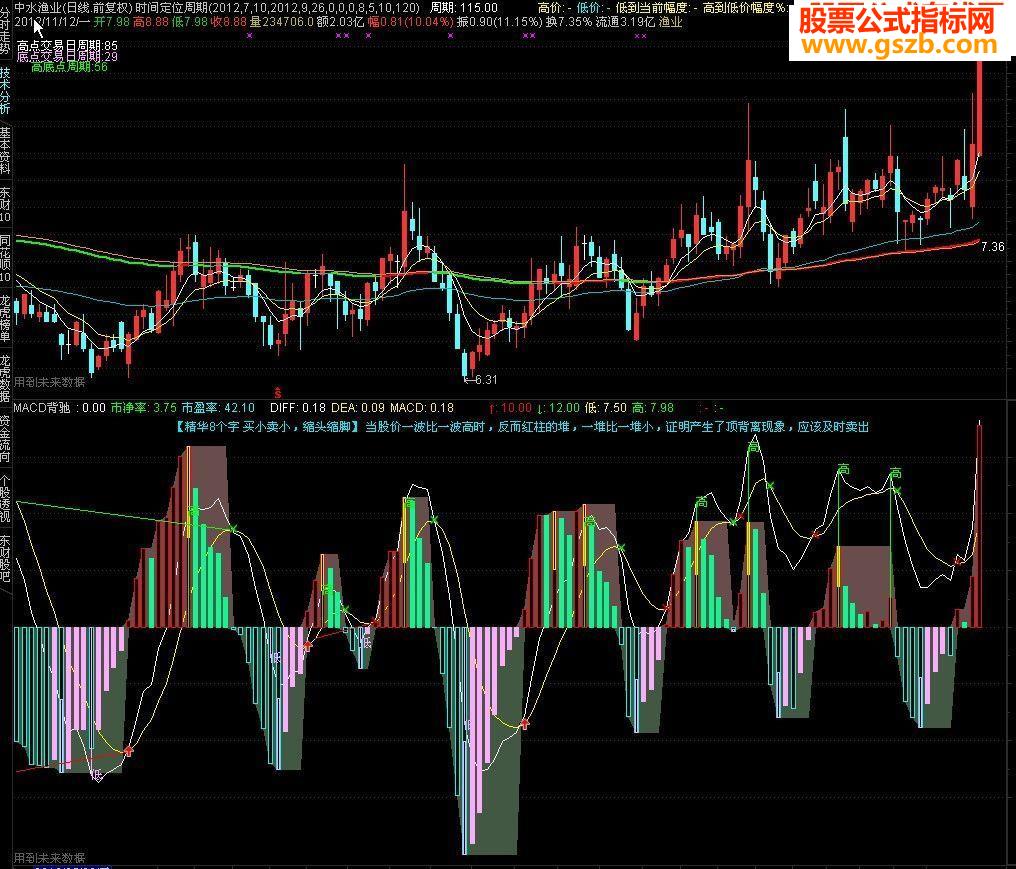Open the 分时走势 sidebar tab
1016x869 pixels.
coord(5,32)
